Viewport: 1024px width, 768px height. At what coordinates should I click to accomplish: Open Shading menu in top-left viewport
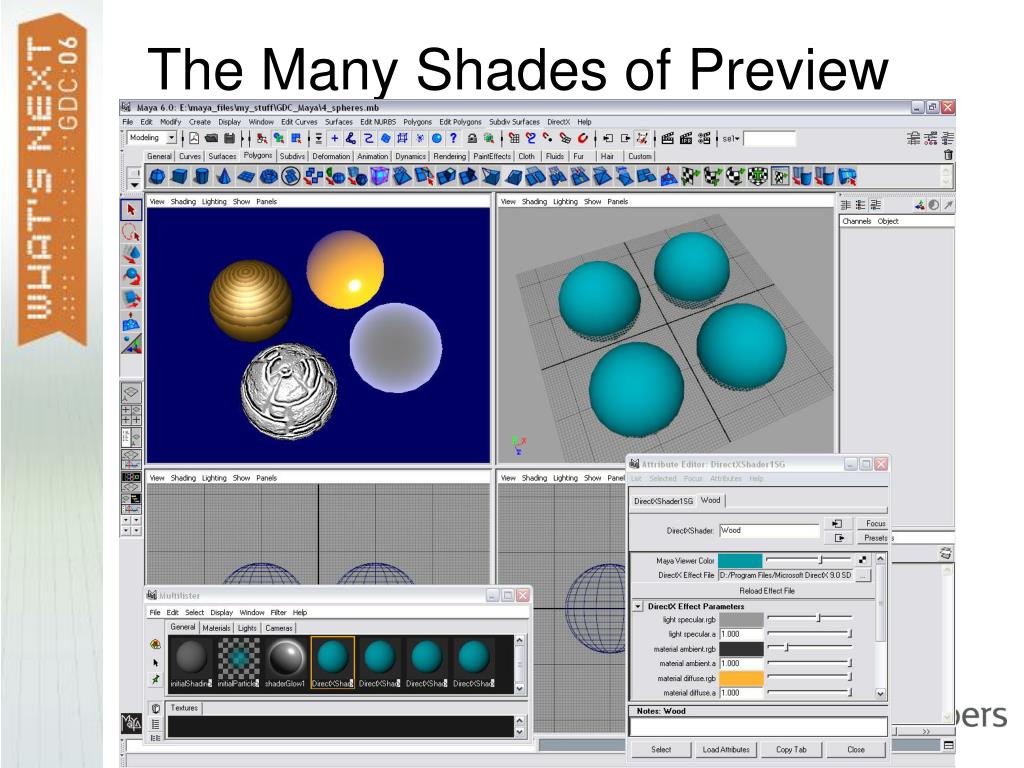coord(183,202)
